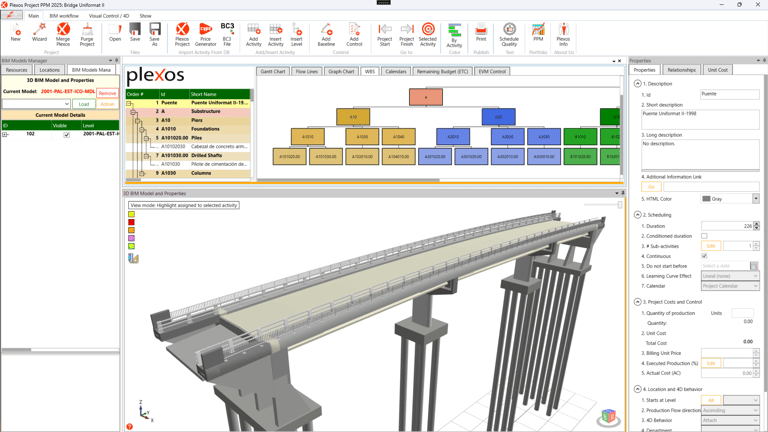Click the red help icon in the 3D view

pyautogui.click(x=129, y=427)
